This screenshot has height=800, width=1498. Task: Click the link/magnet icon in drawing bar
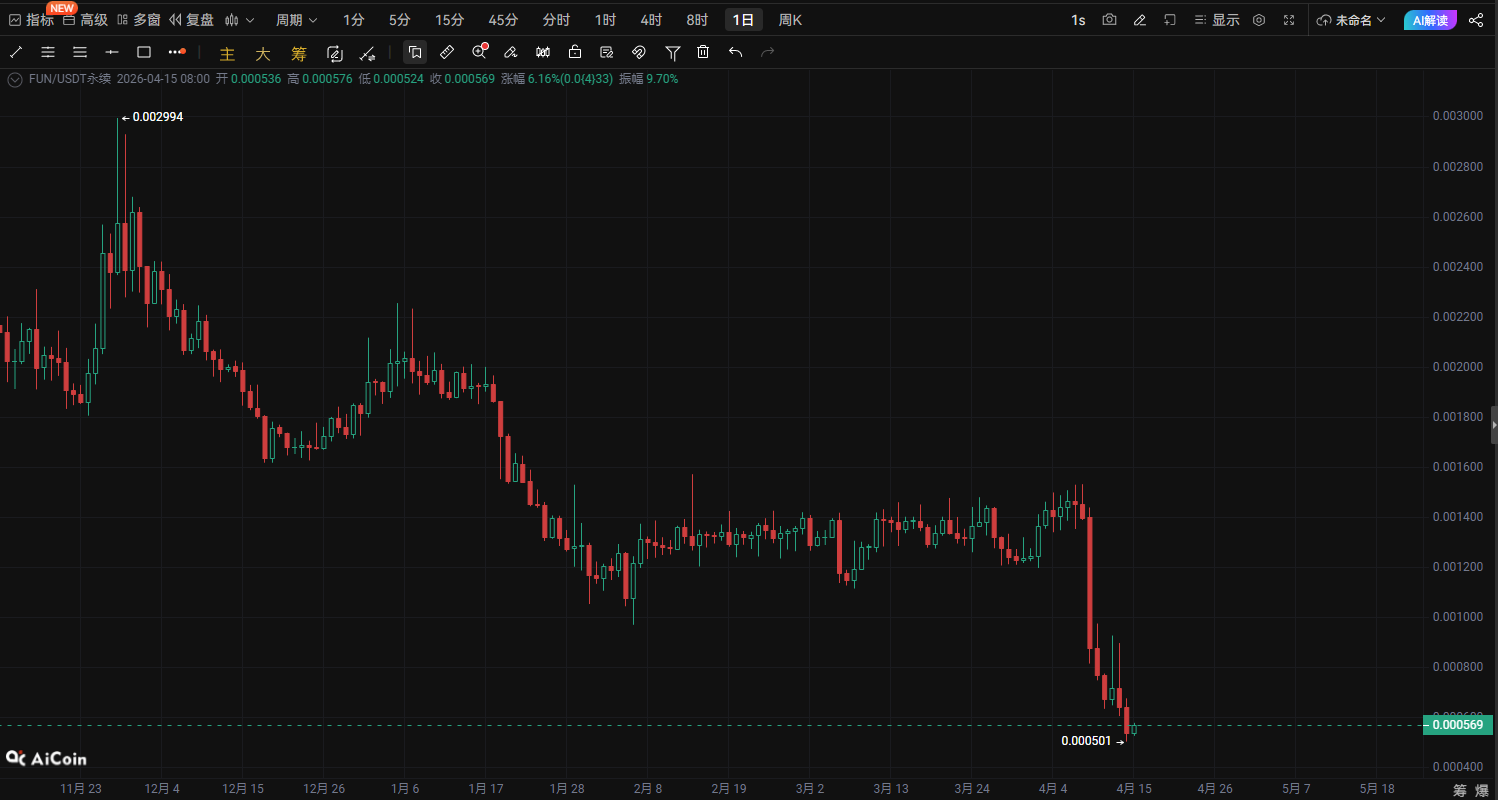[639, 52]
